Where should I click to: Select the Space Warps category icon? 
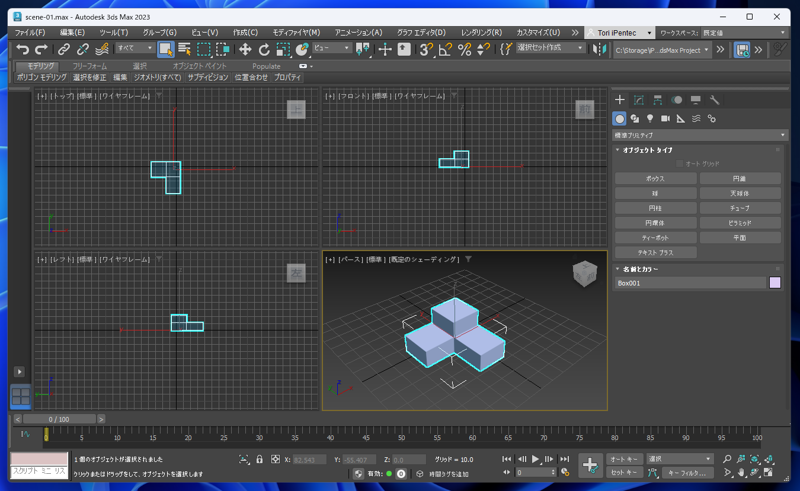pyautogui.click(x=696, y=119)
